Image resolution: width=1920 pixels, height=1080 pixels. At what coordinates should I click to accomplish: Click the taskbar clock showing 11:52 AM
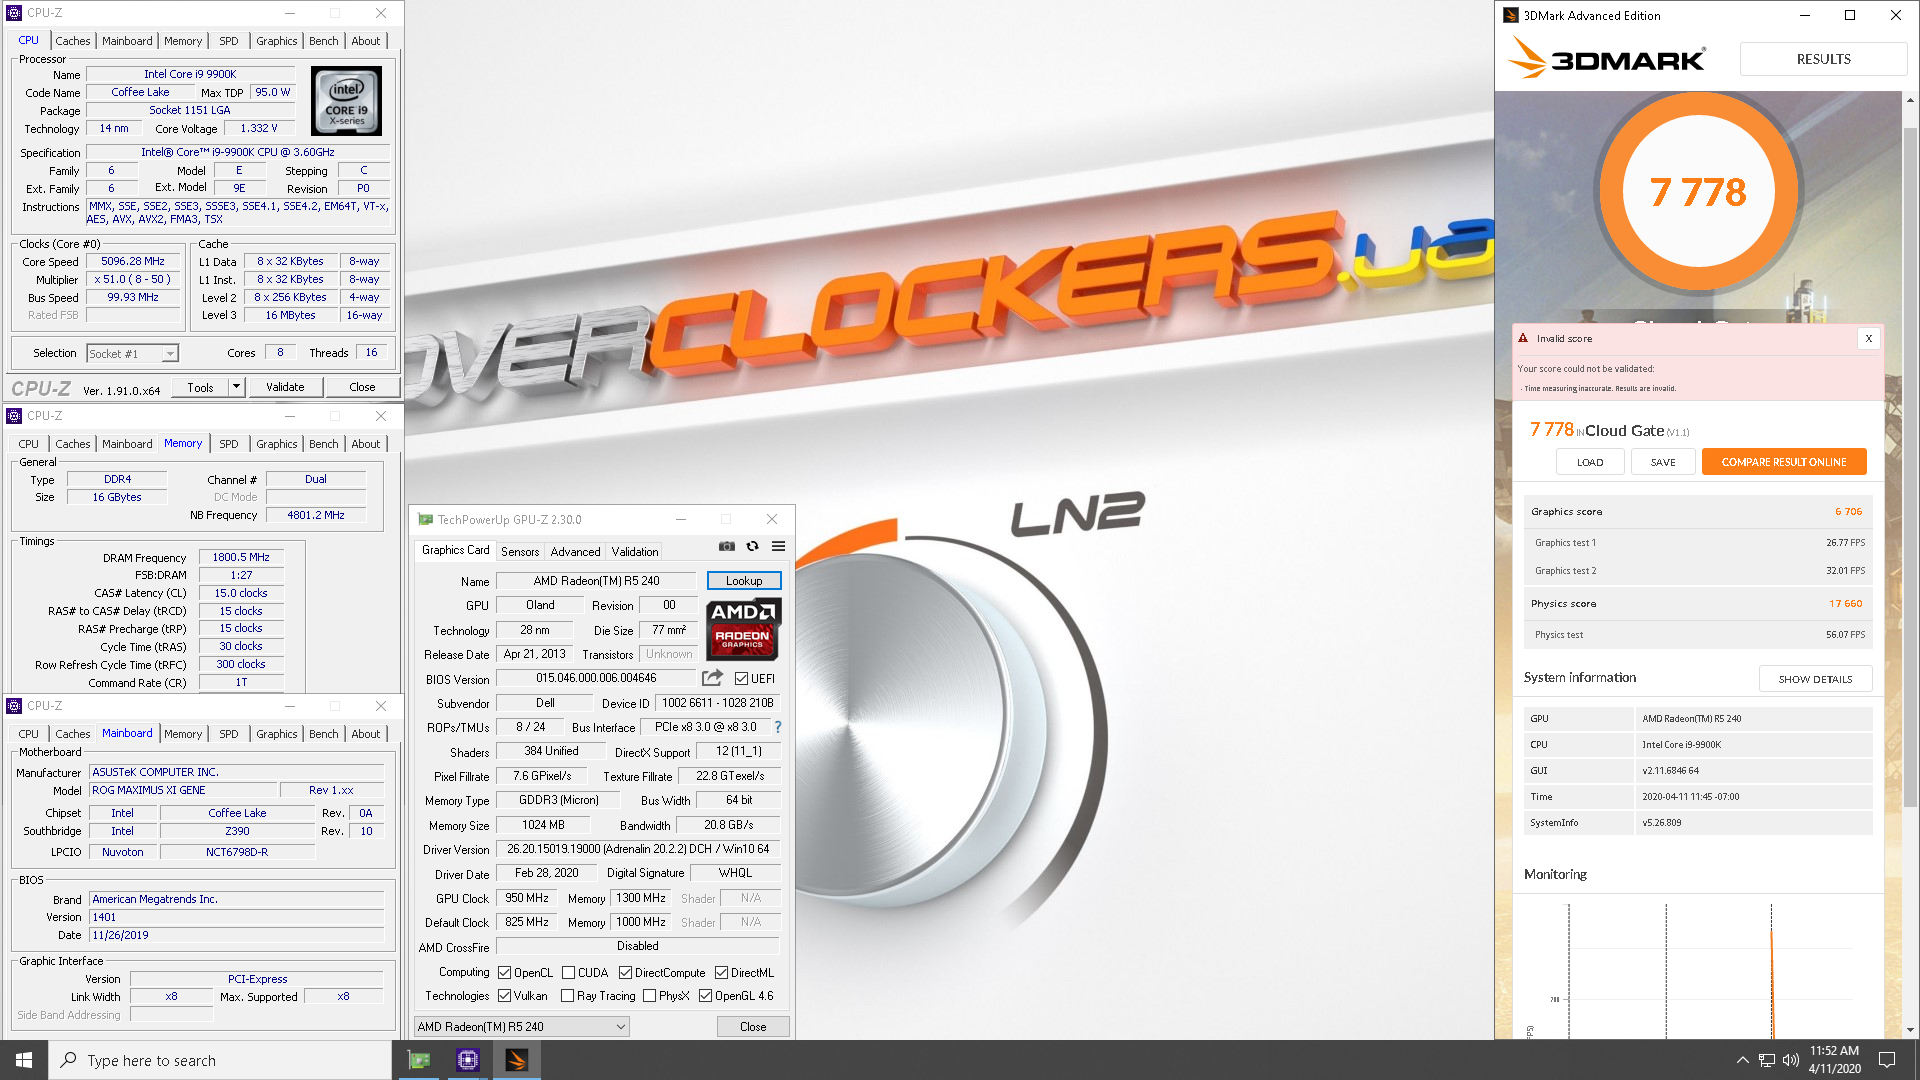[x=1834, y=1060]
